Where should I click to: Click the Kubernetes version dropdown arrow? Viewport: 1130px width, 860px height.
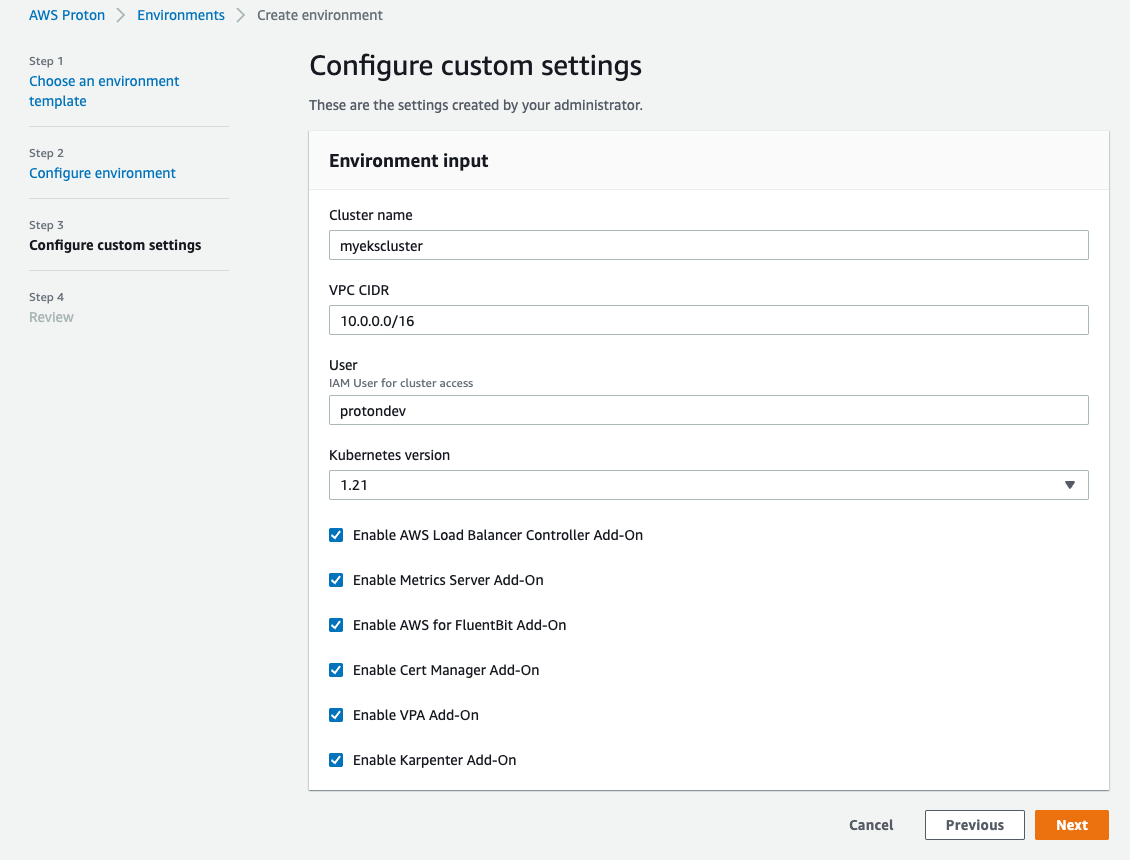pos(1069,485)
